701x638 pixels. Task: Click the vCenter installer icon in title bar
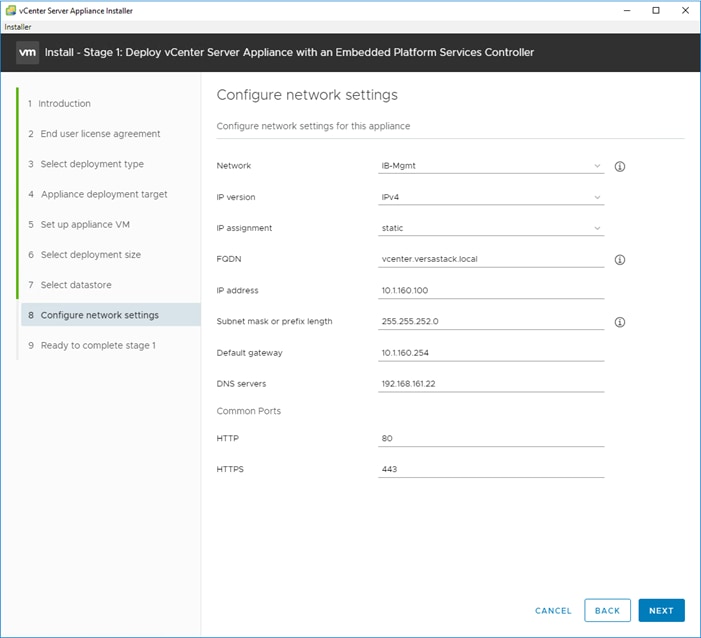pos(10,10)
